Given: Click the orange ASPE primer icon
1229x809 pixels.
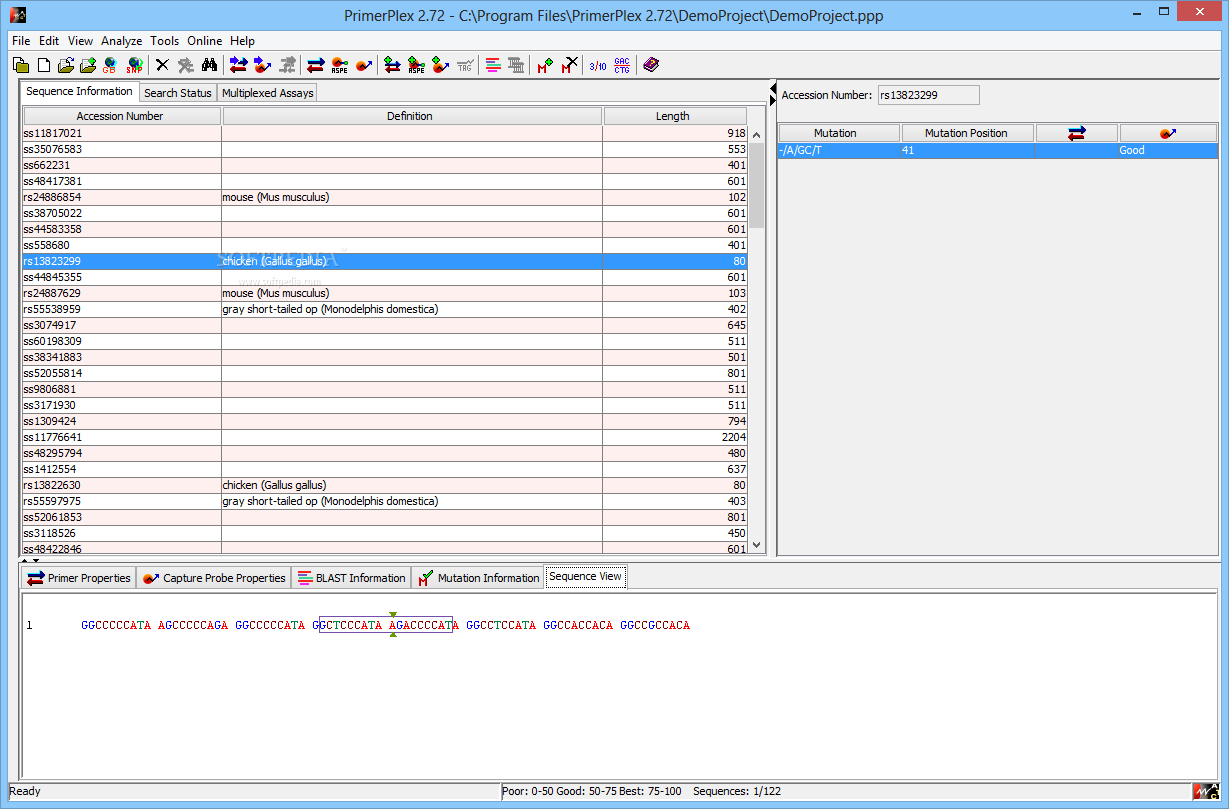Looking at the screenshot, I should tap(340, 65).
